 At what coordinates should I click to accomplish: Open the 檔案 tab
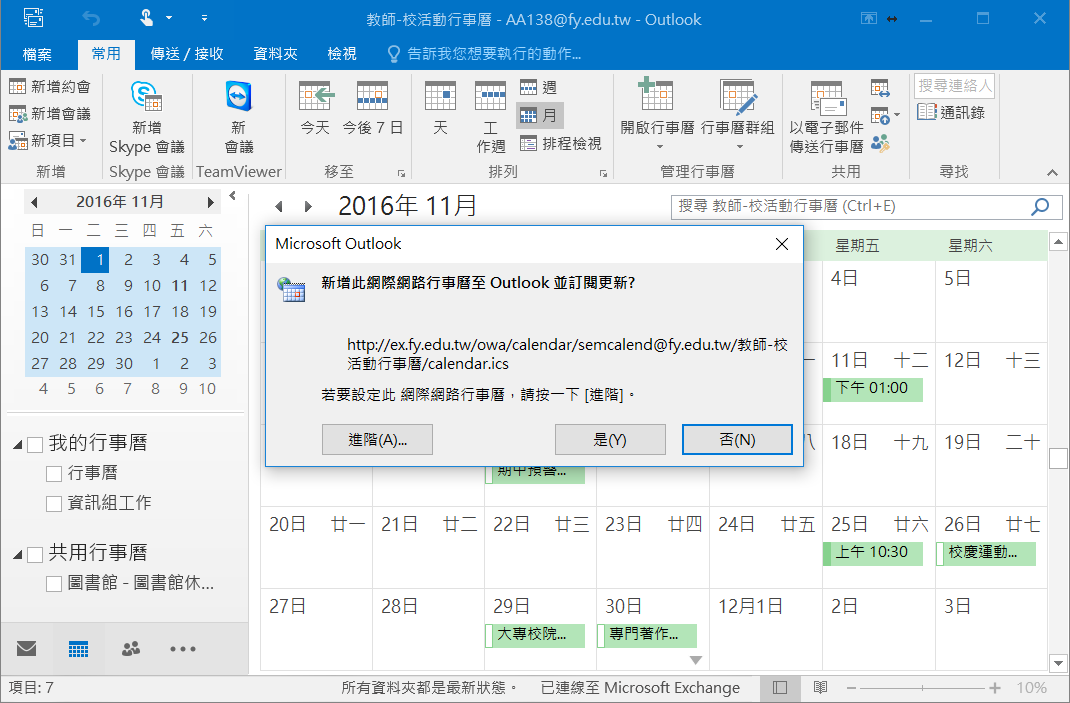pyautogui.click(x=37, y=54)
